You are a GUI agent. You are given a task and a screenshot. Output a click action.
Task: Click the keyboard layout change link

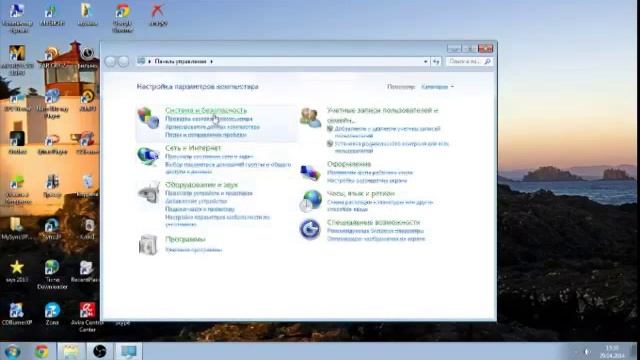[380, 205]
